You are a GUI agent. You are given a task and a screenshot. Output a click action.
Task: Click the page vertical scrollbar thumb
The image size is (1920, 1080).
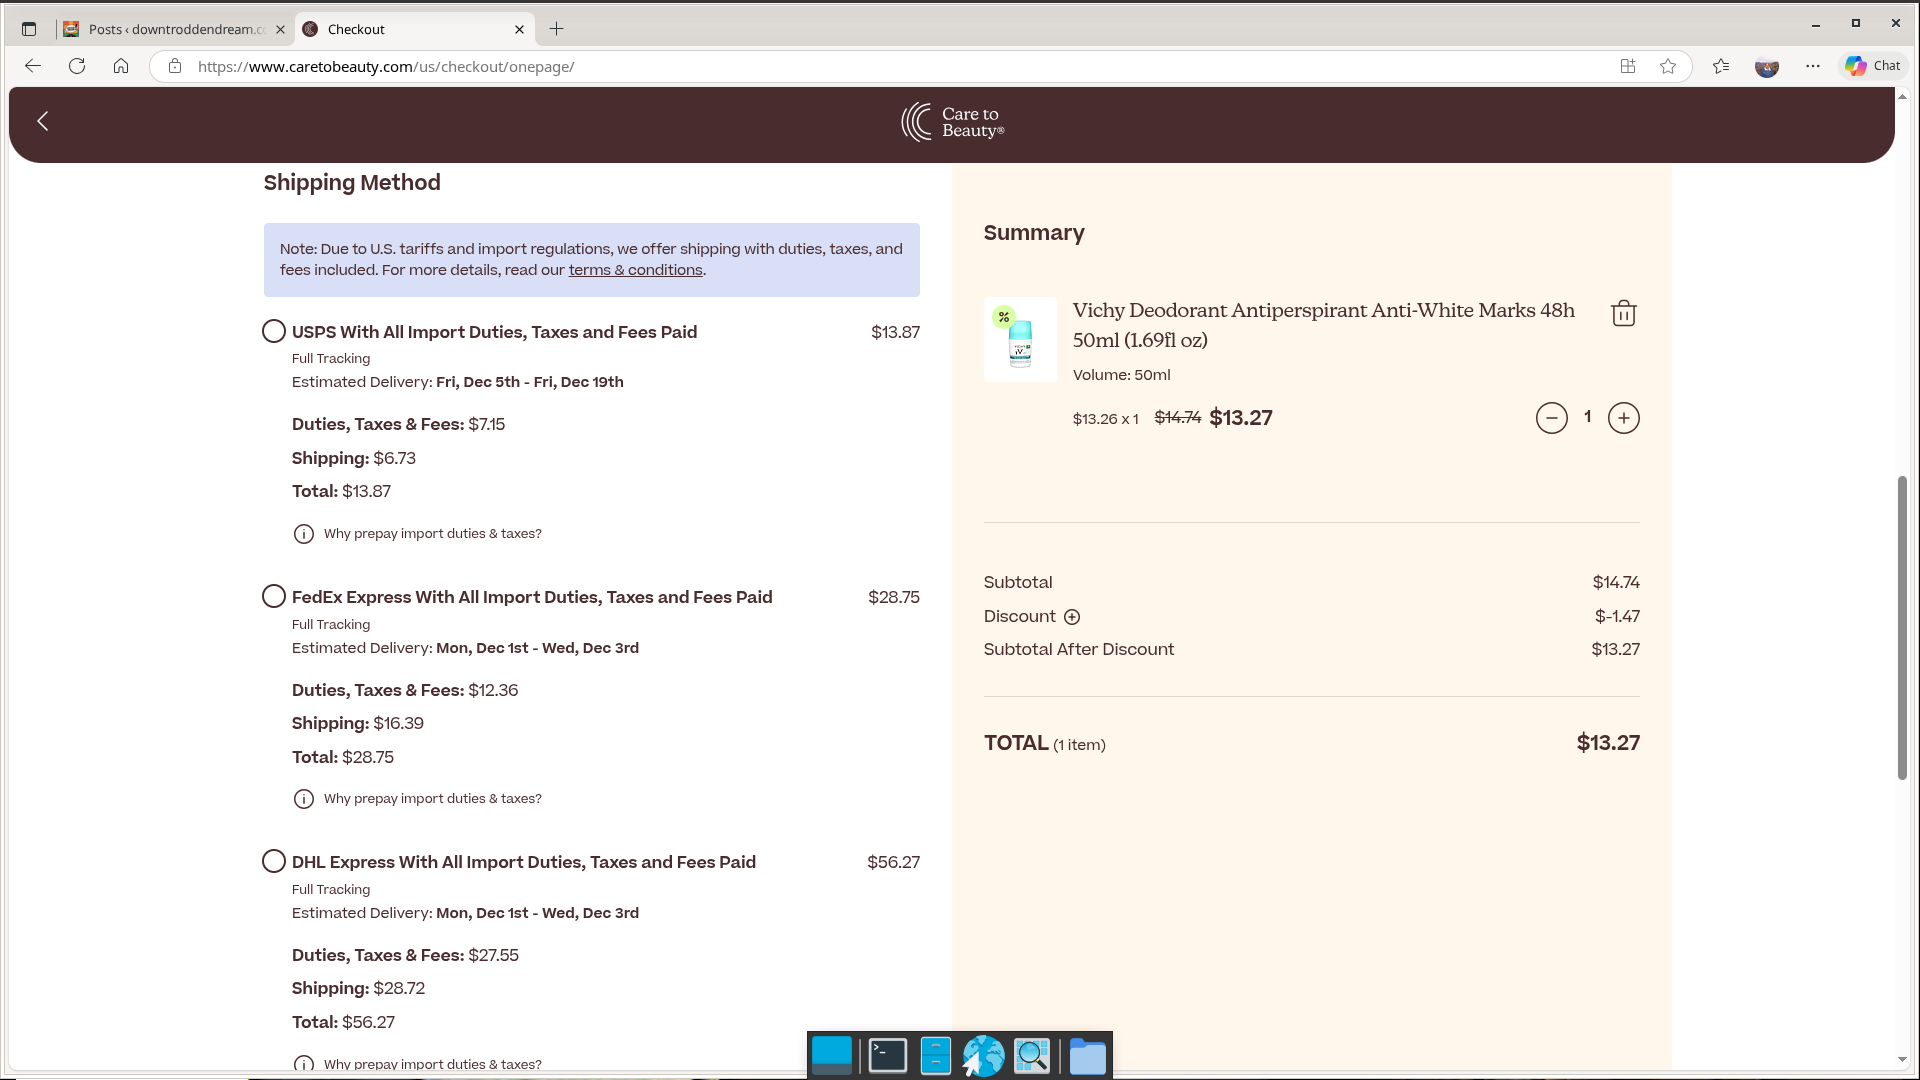click(1902, 628)
